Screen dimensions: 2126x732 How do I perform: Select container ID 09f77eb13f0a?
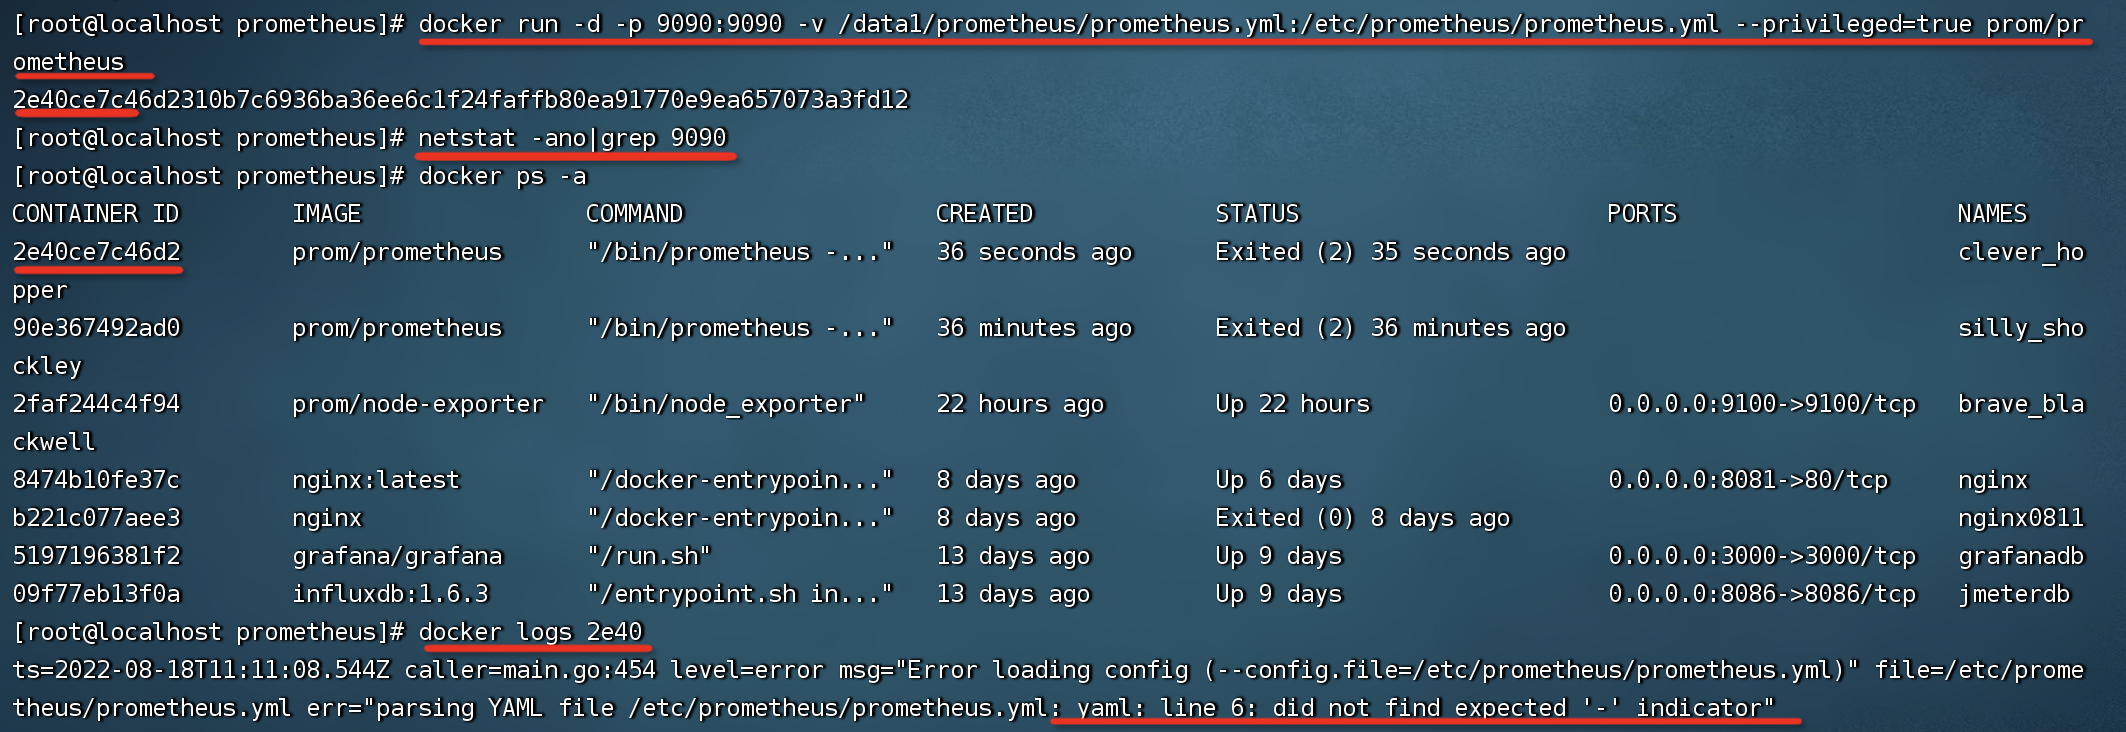(x=96, y=594)
